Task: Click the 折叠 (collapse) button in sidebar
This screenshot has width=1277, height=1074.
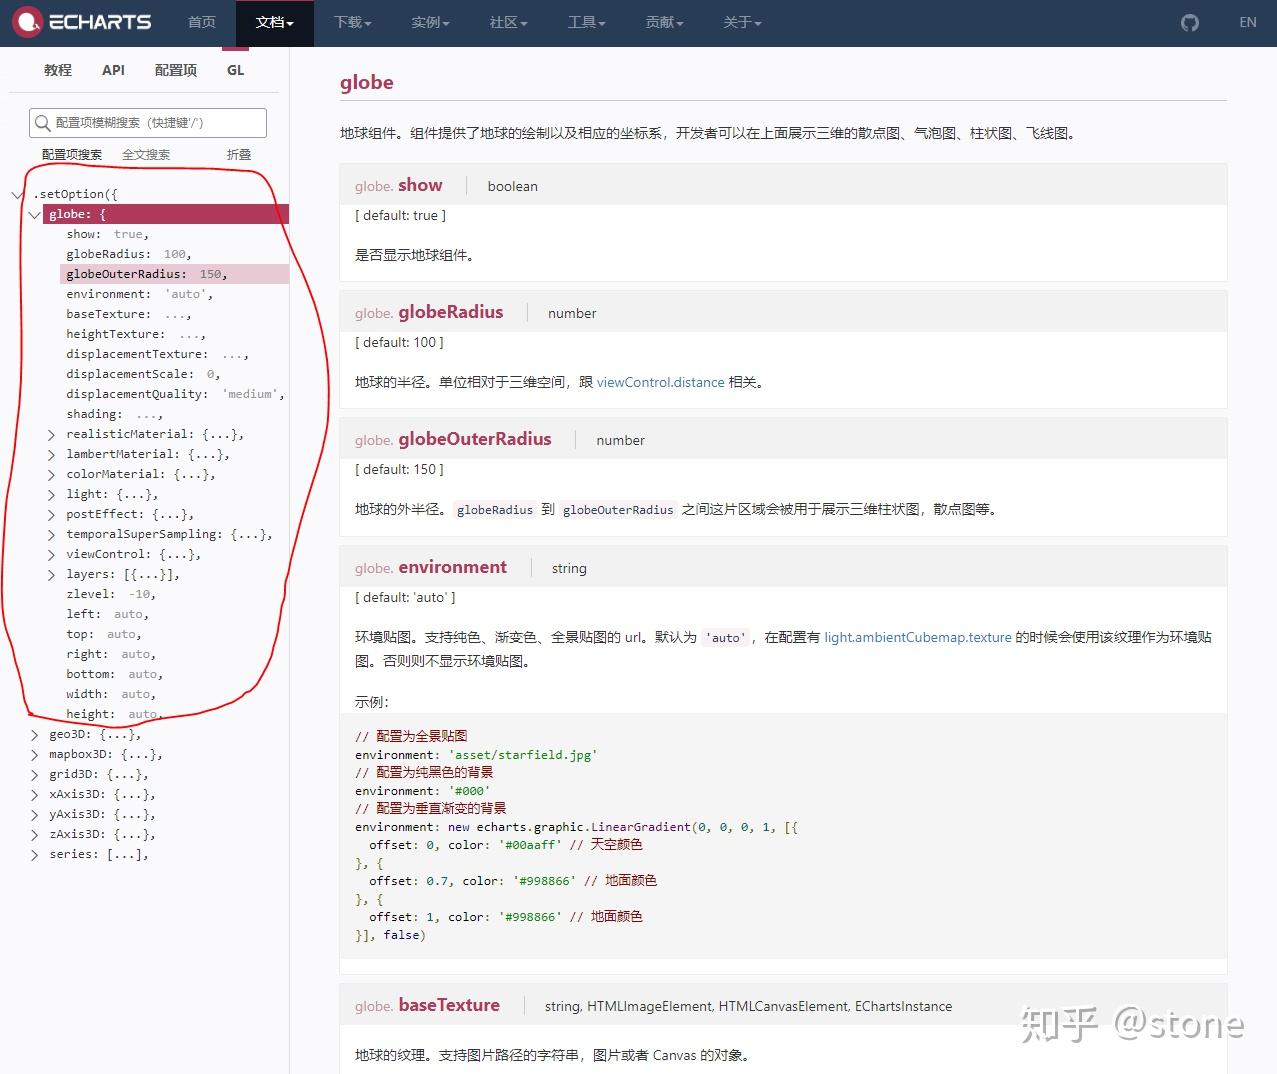Action: pos(238,154)
